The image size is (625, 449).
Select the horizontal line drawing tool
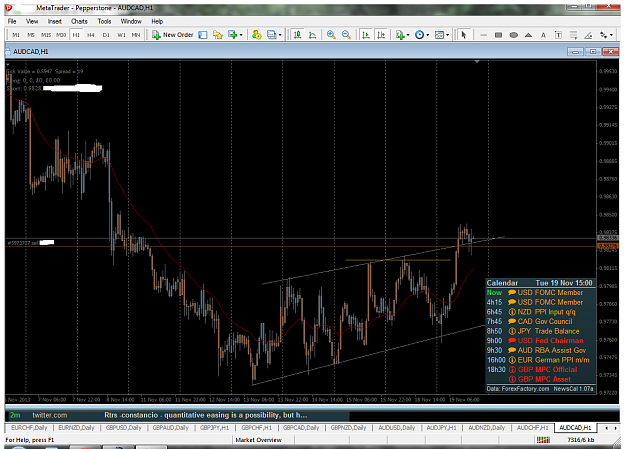[483, 35]
